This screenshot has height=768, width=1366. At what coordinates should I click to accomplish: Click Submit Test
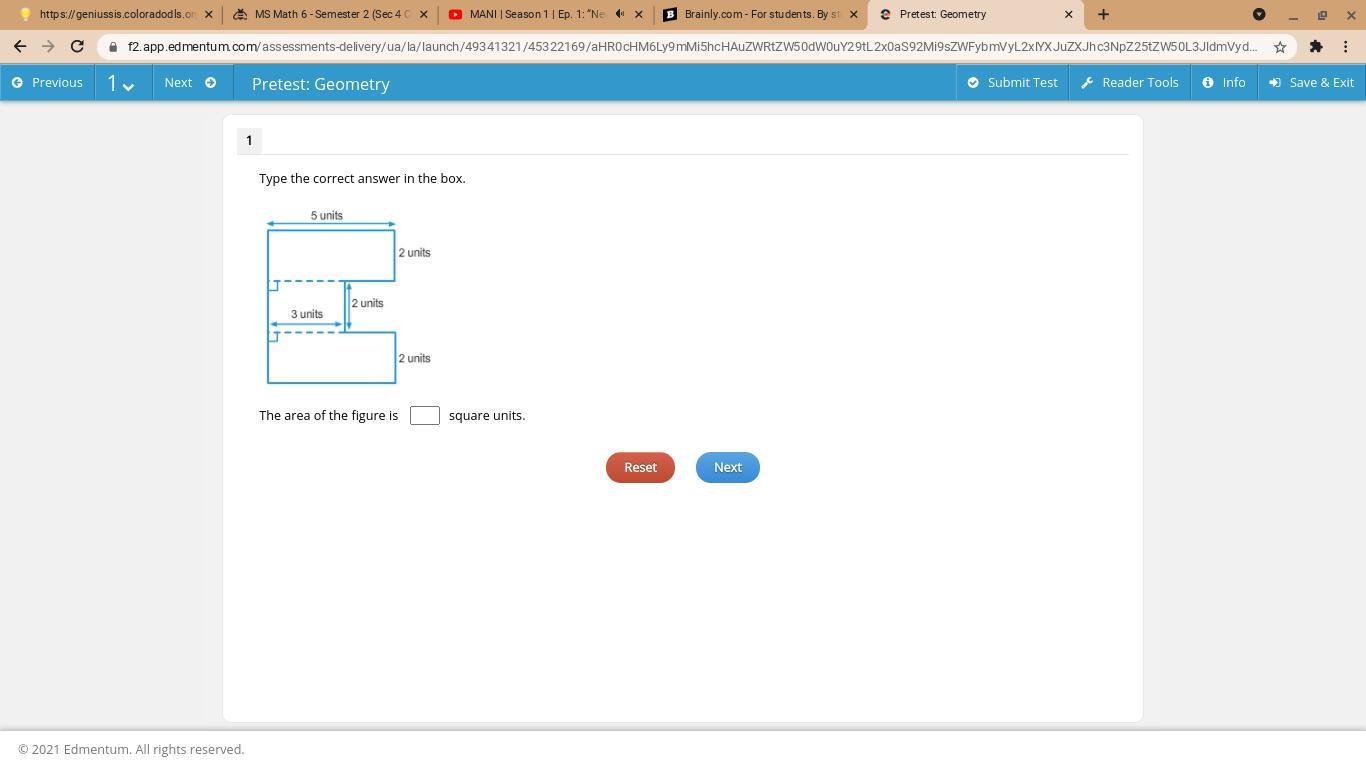1012,83
